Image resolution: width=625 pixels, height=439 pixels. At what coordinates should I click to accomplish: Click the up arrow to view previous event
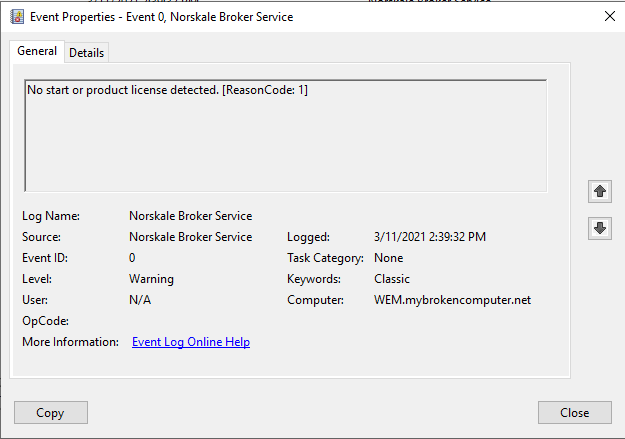(x=599, y=191)
